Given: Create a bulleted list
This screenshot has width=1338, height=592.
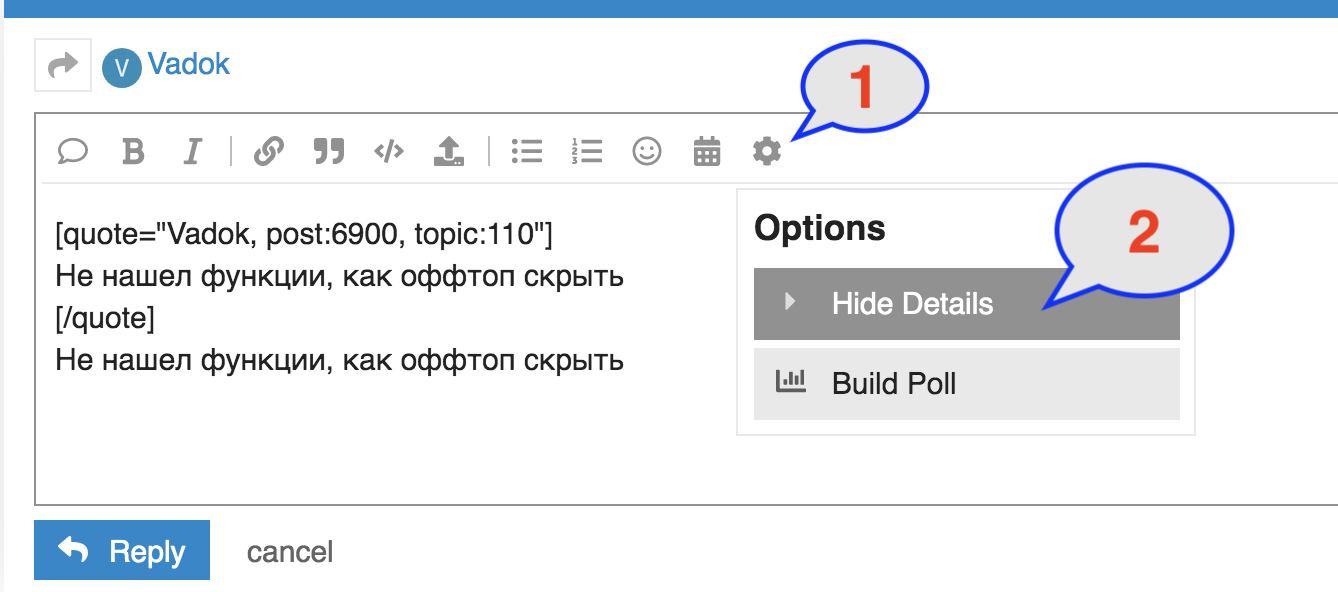Looking at the screenshot, I should 526,151.
